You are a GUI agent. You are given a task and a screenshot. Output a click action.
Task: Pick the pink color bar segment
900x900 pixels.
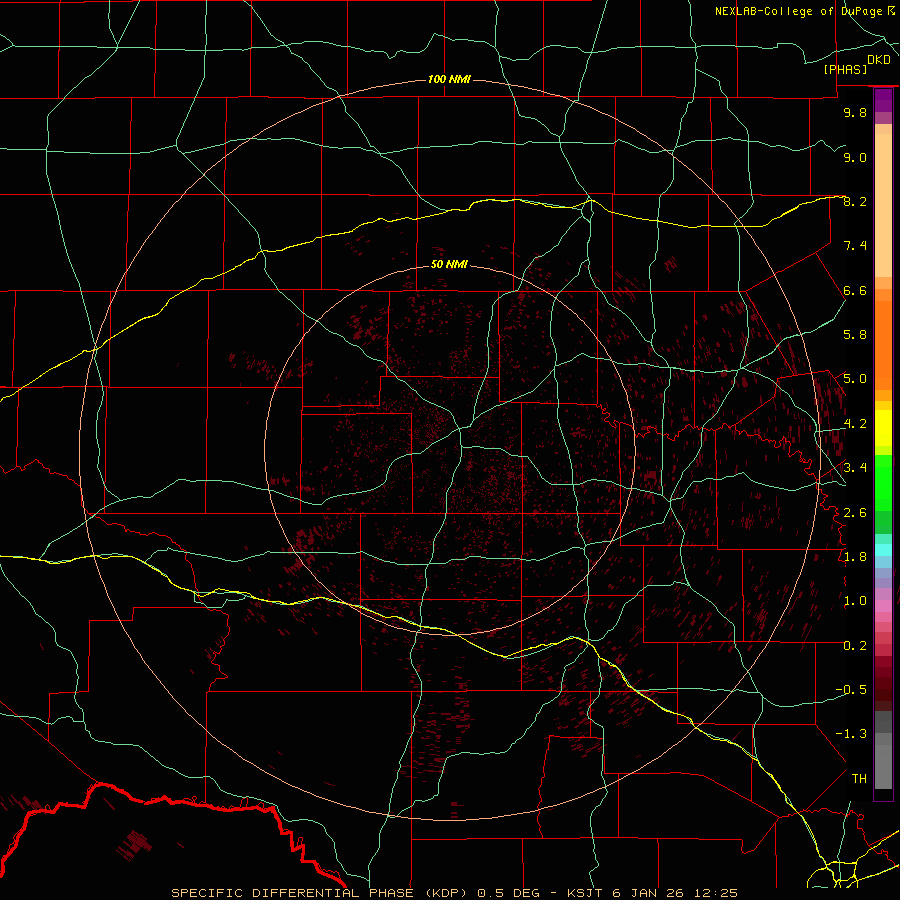pos(883,606)
